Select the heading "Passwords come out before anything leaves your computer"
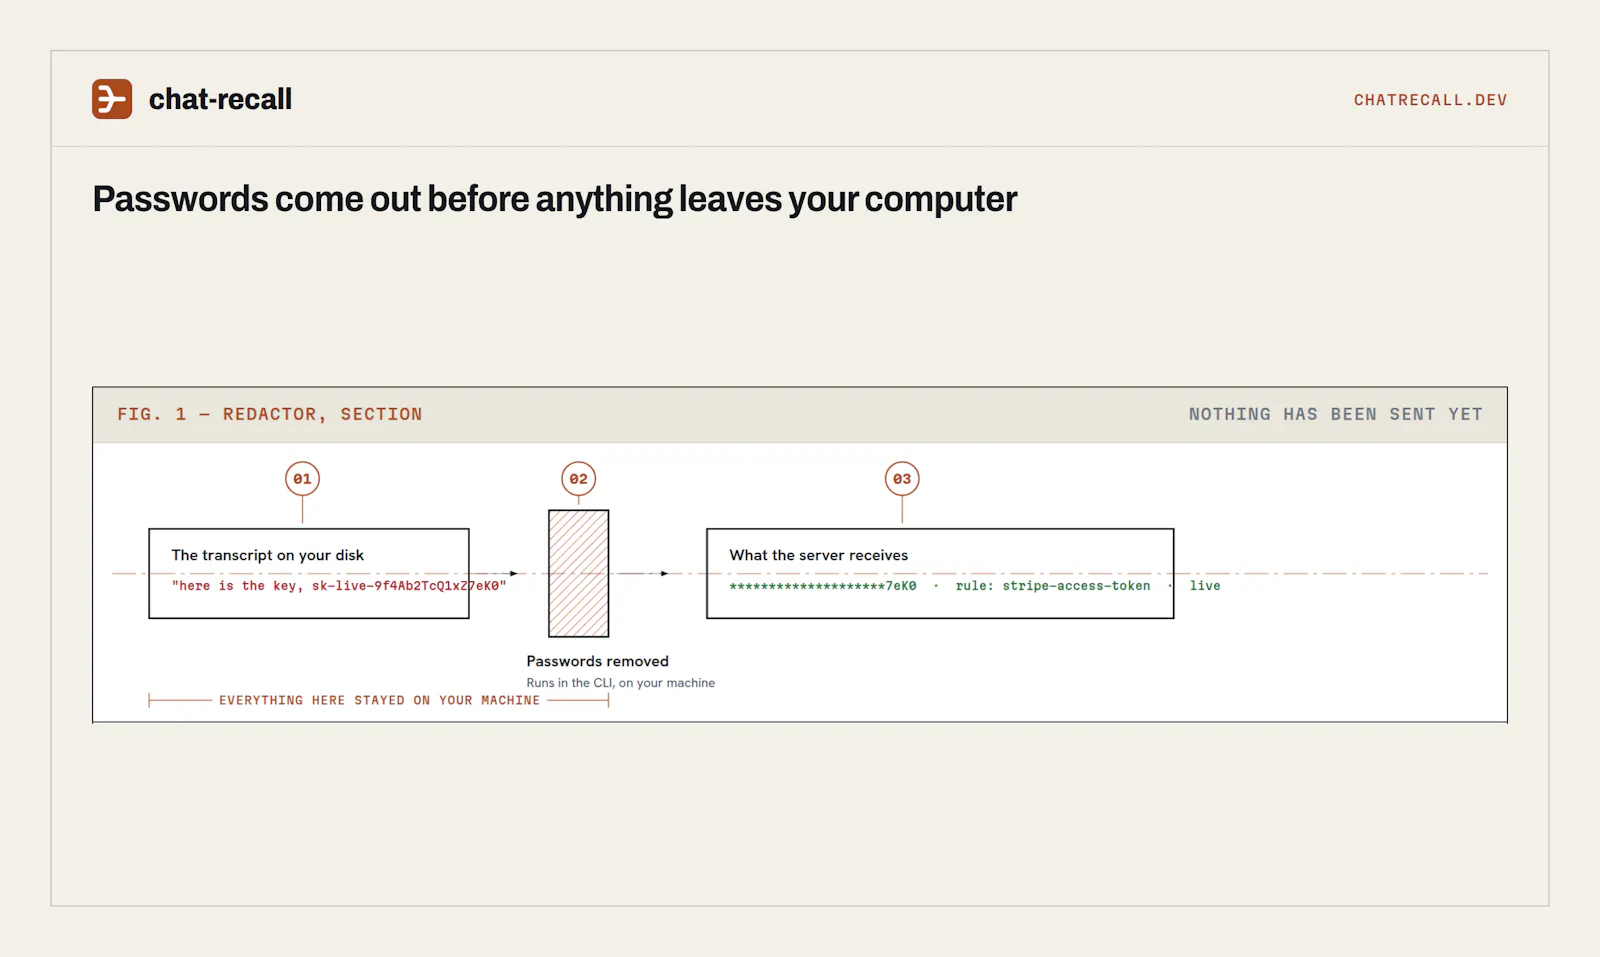1600x957 pixels. 555,199
